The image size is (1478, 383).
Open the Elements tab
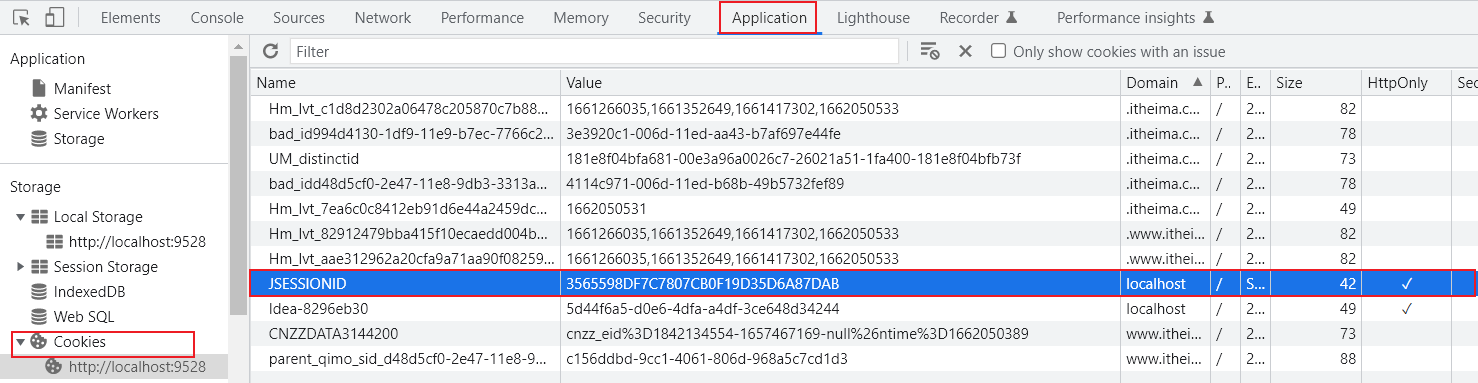(131, 18)
